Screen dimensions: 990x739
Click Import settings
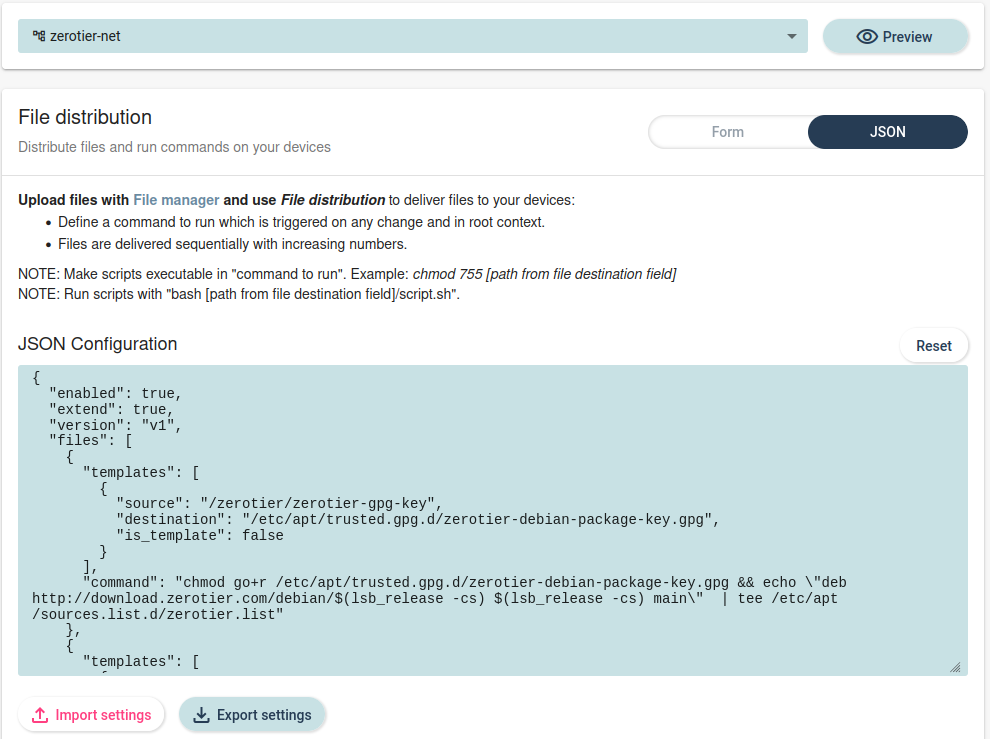coord(91,714)
